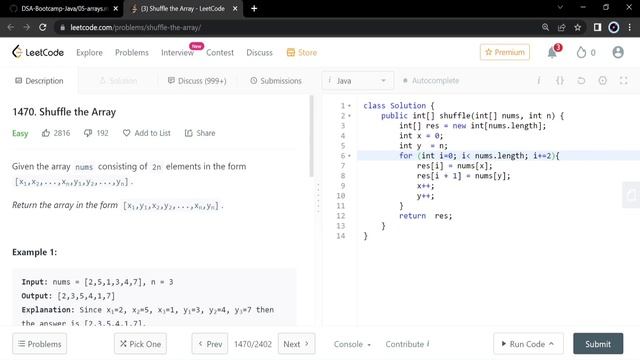Go to the Next problem
The width and height of the screenshot is (640, 360).
pos(296,344)
